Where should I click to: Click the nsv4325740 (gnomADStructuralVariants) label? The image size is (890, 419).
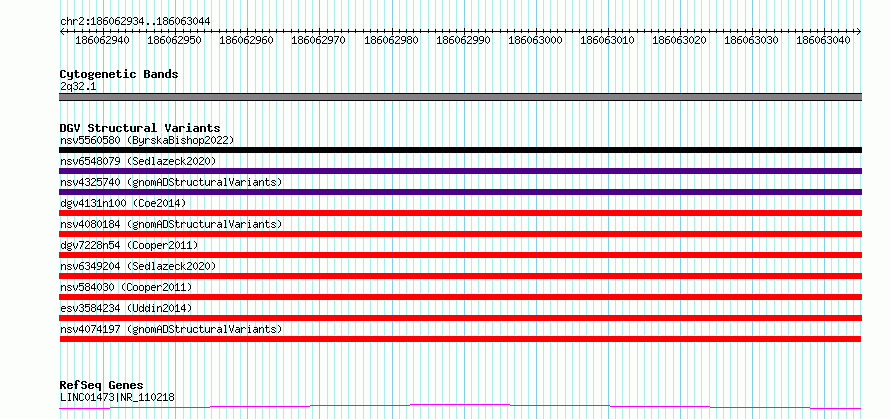pos(171,182)
